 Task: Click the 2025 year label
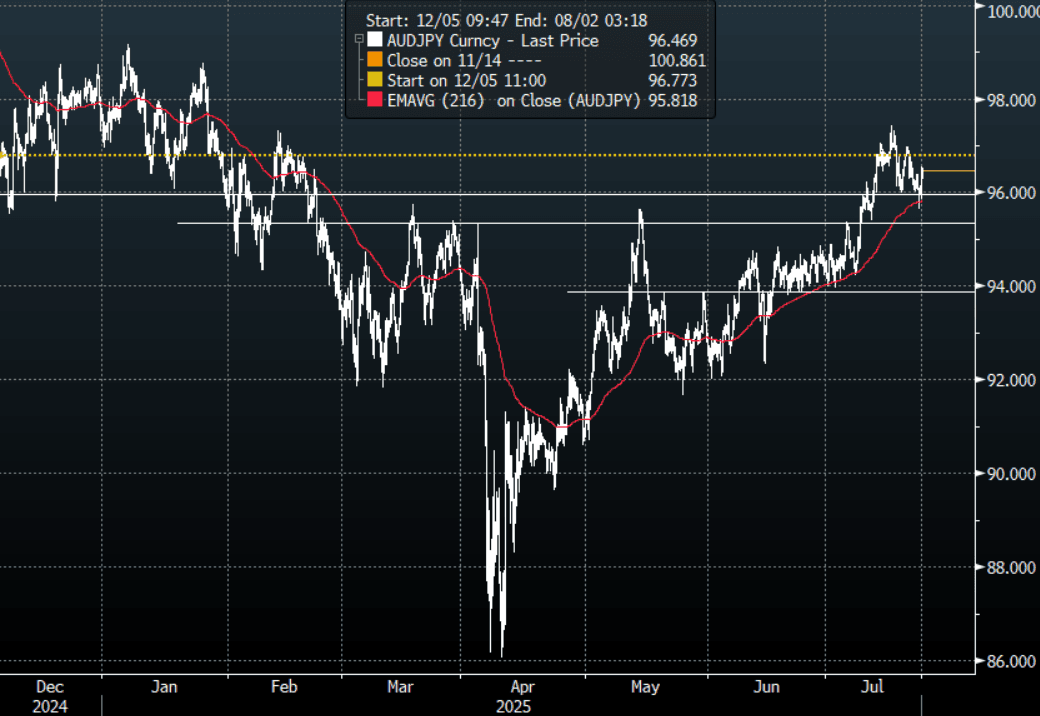pyautogui.click(x=513, y=707)
